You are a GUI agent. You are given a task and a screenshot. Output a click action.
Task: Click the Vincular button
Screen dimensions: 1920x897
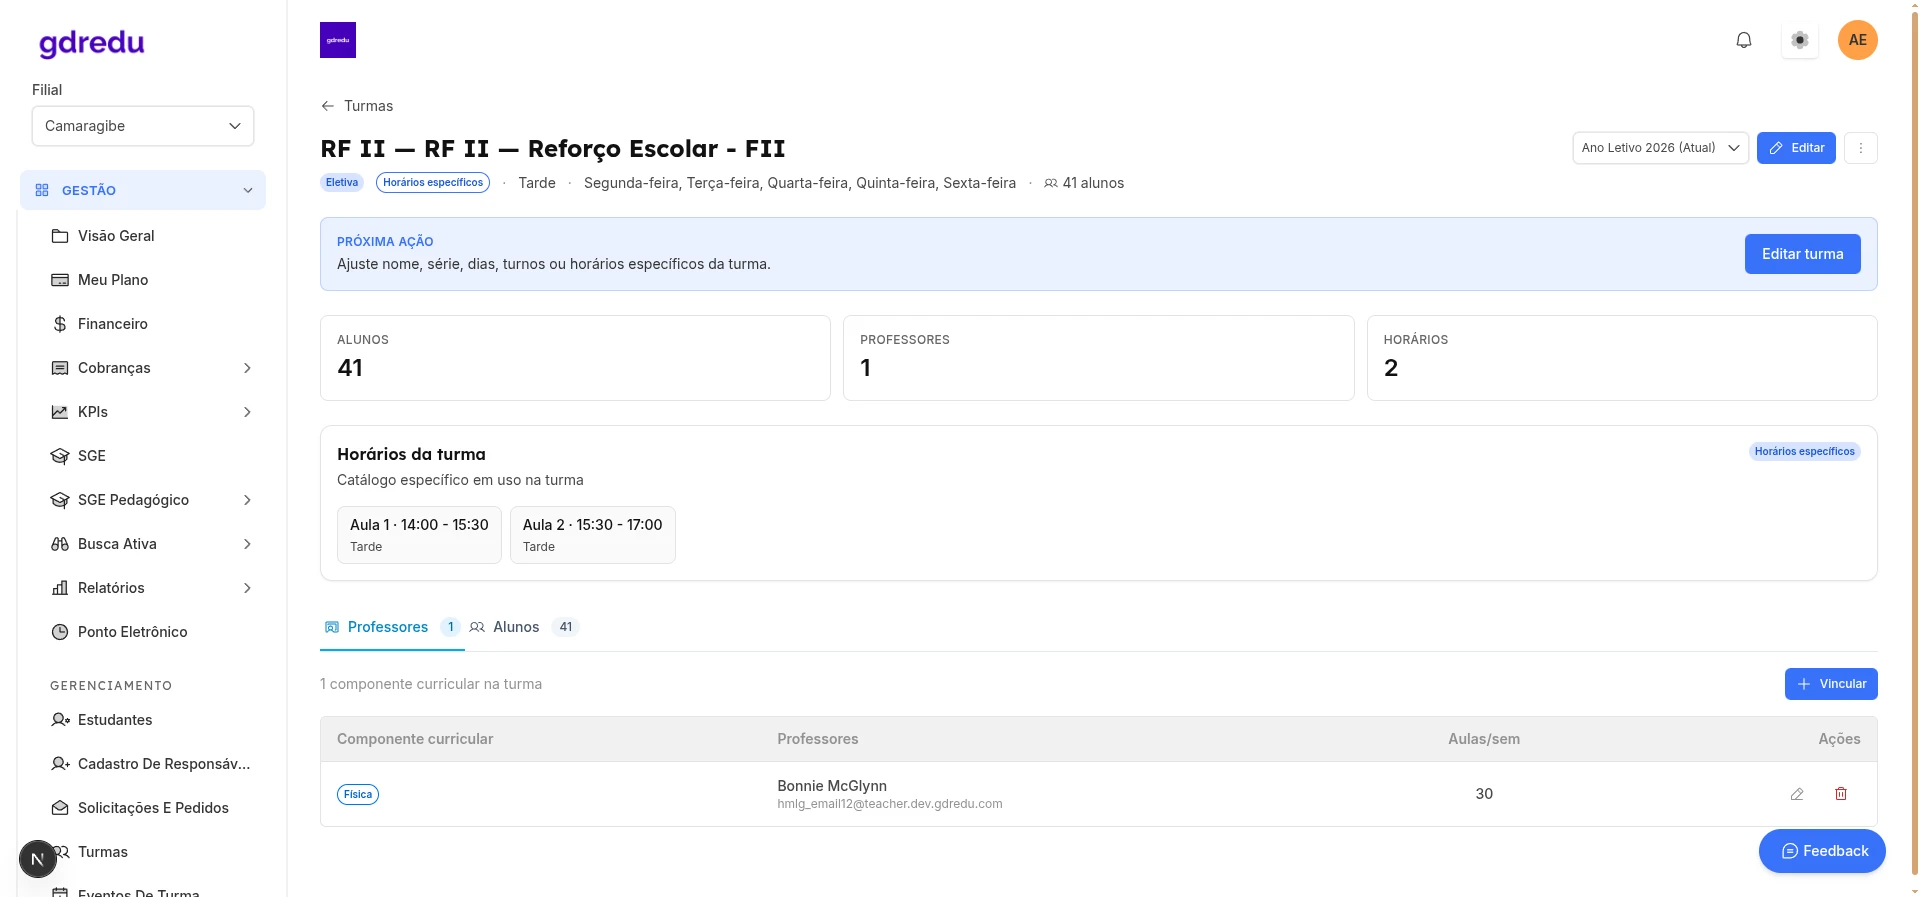point(1831,684)
